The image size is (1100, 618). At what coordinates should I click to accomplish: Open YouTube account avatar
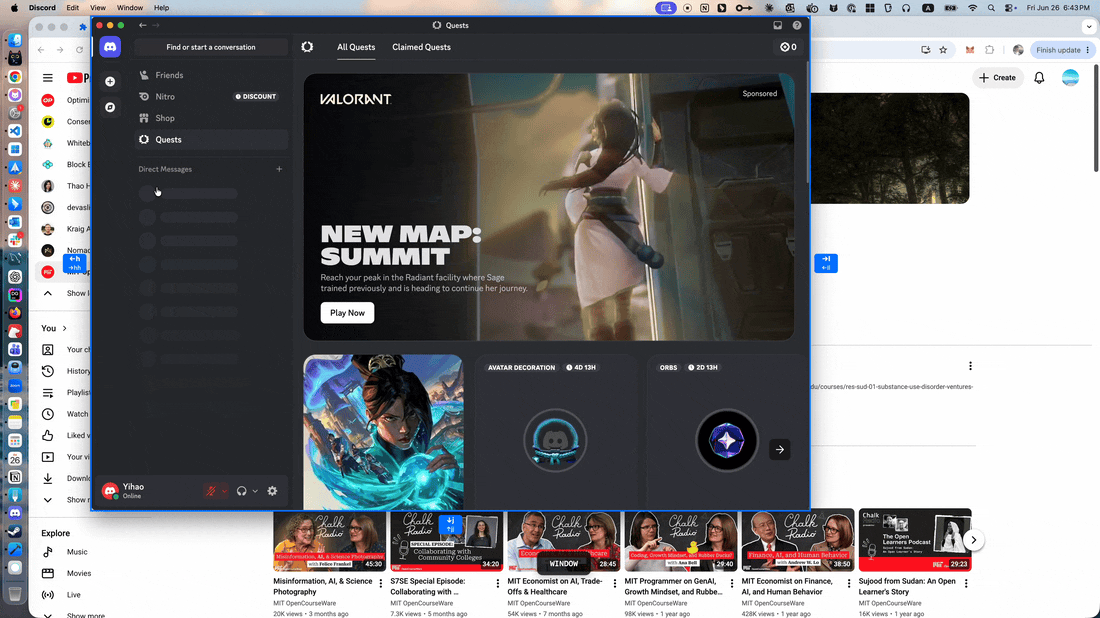coord(1070,78)
